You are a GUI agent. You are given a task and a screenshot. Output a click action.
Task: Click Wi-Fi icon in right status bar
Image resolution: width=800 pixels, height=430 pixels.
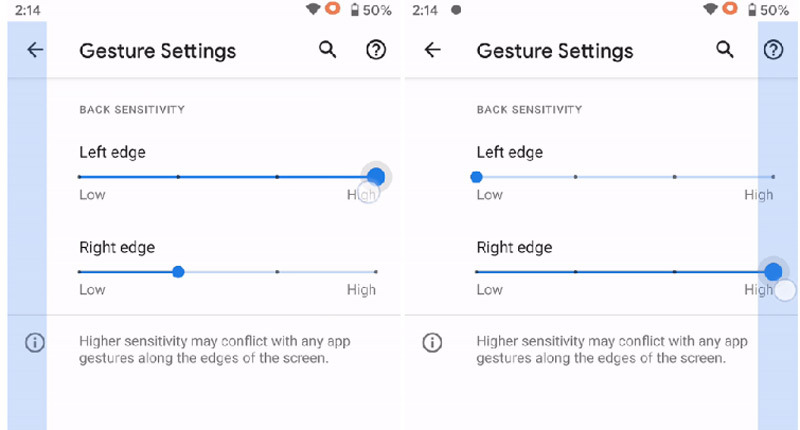tap(710, 9)
